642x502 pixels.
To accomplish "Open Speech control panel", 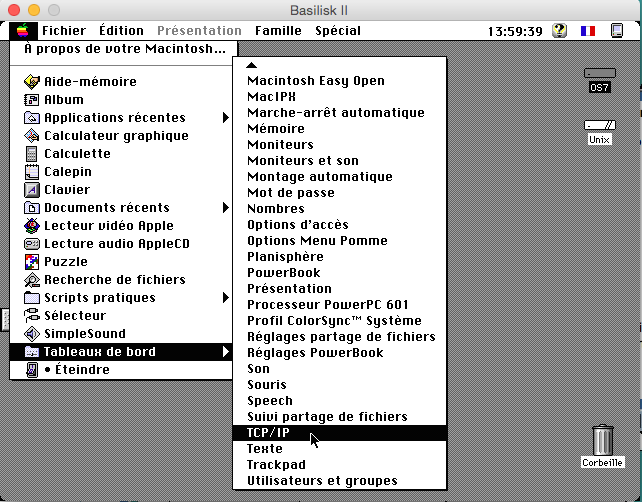I will pos(339,400).
